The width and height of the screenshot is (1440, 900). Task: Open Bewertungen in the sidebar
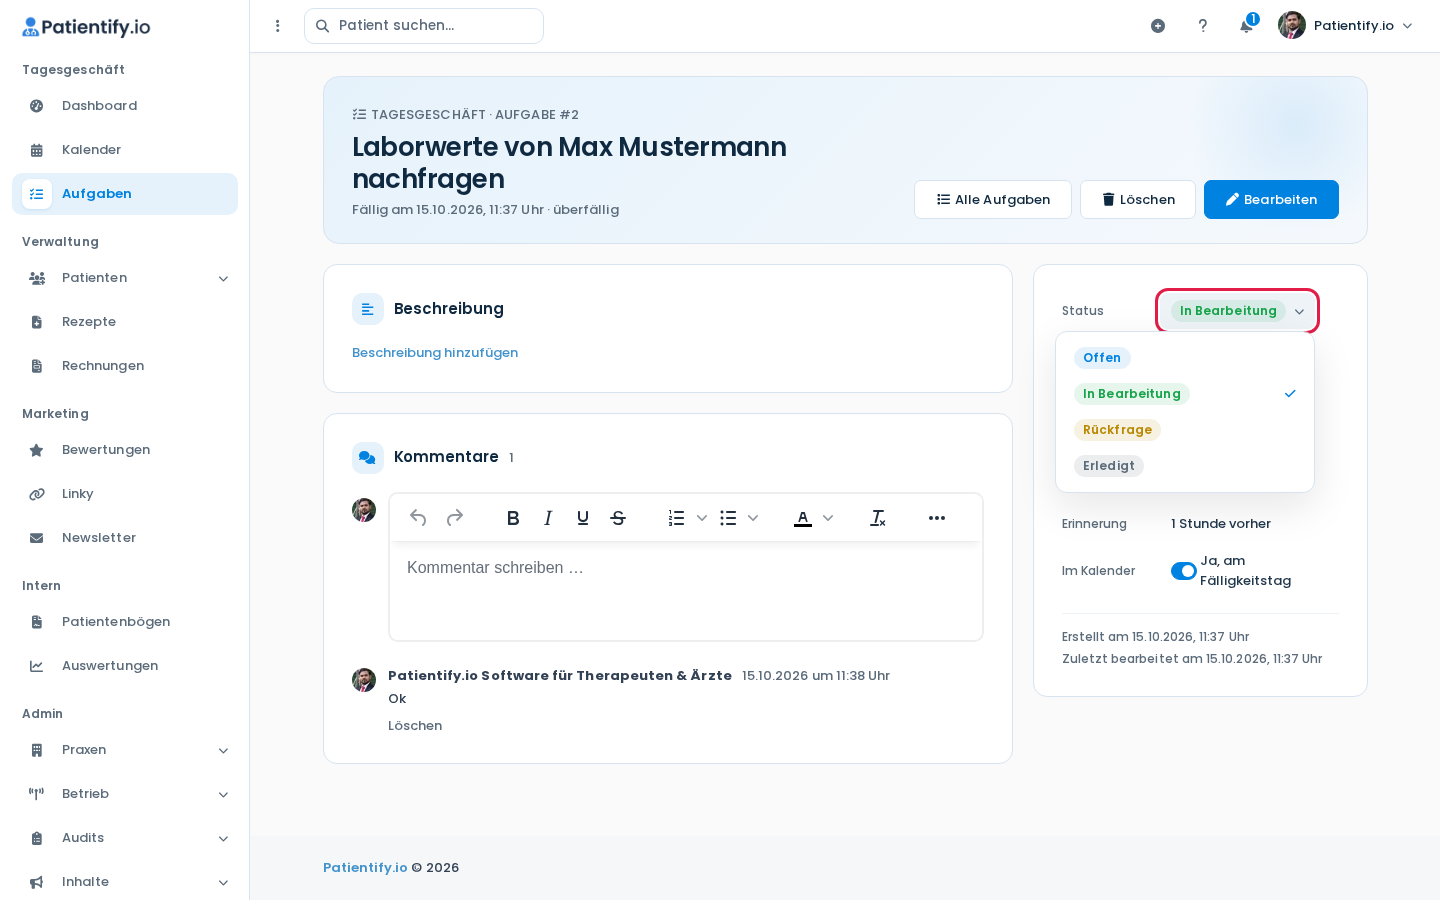tap(125, 450)
